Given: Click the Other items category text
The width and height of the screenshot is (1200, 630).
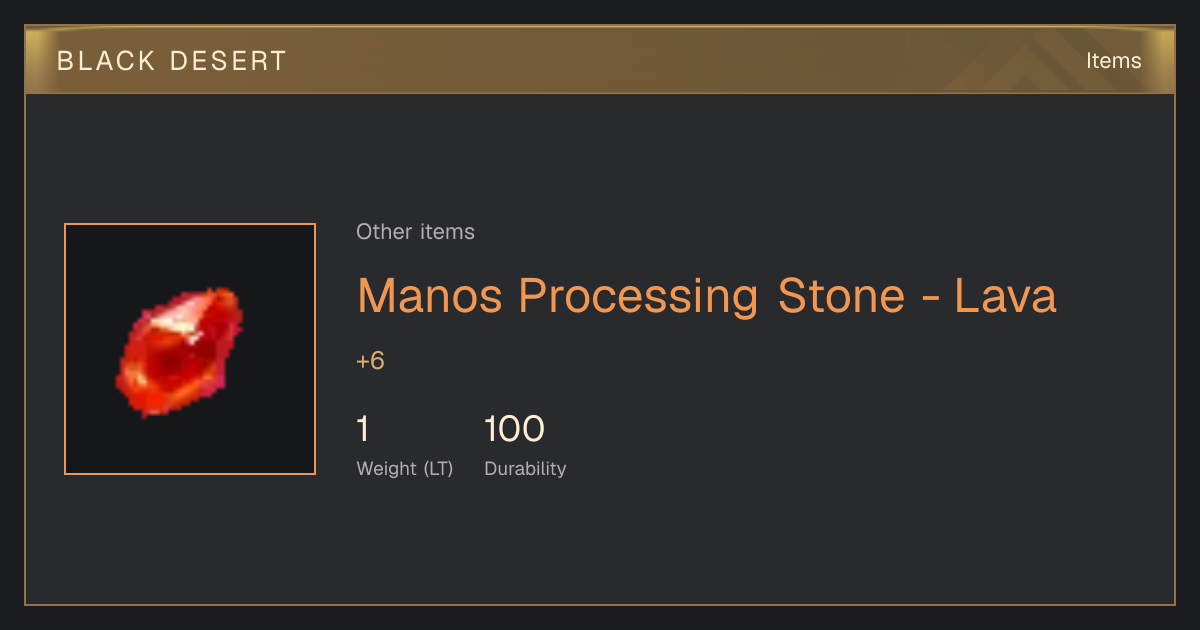Looking at the screenshot, I should [415, 232].
